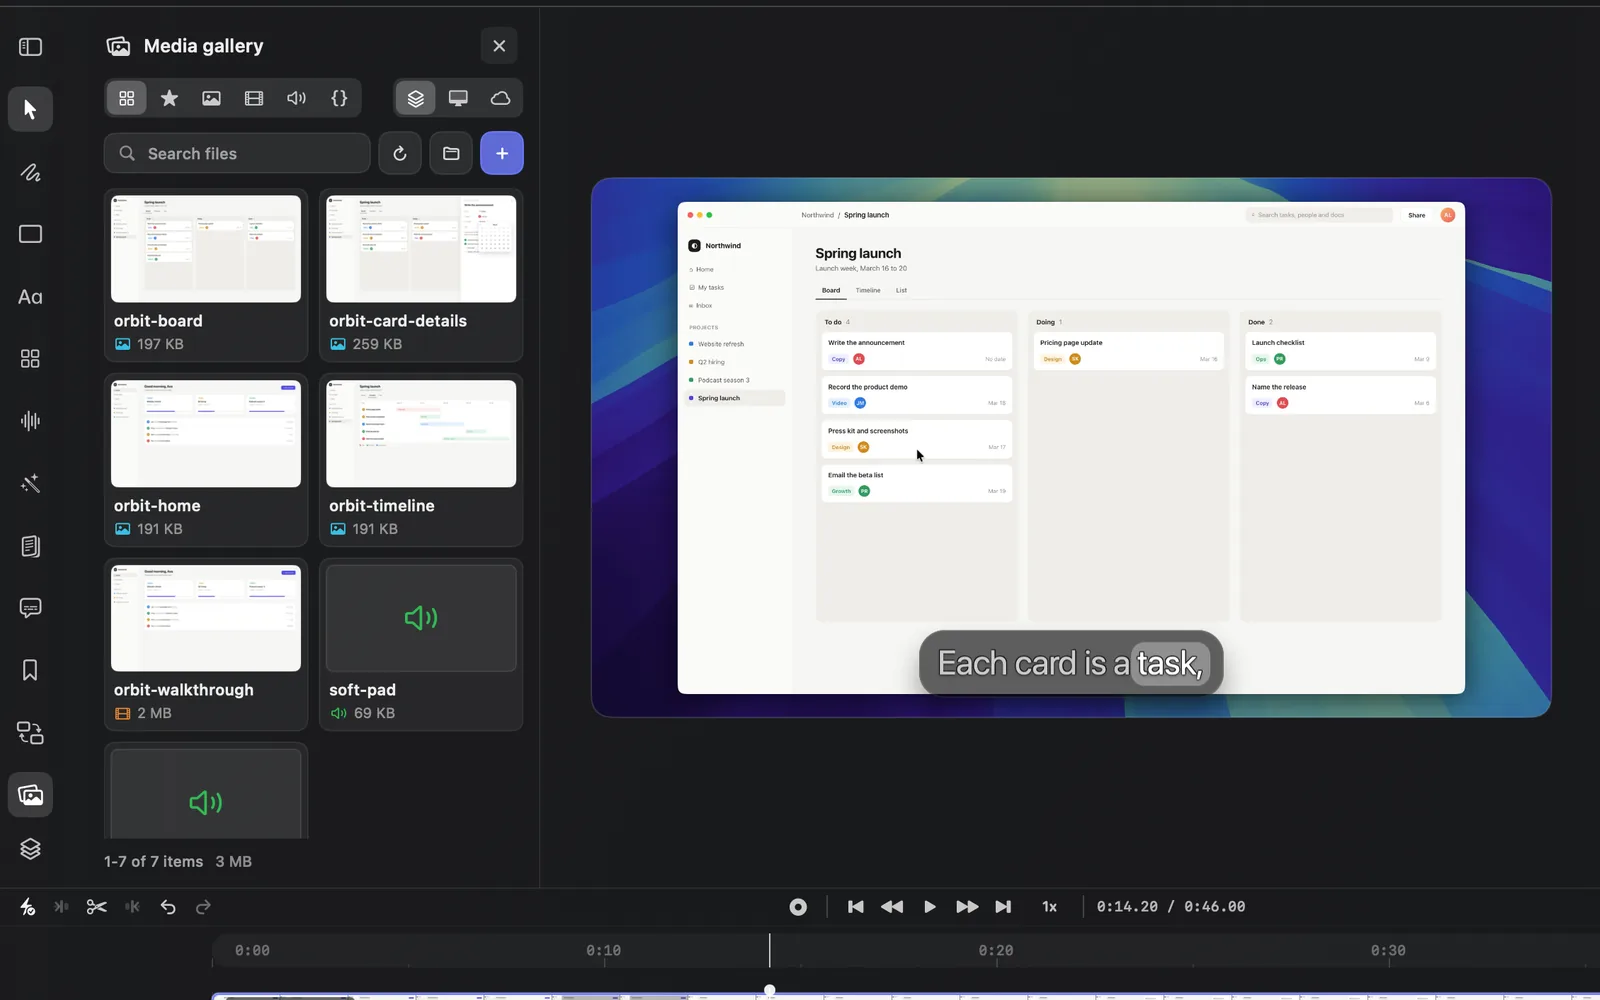
Task: Select the orbit-walkthrough video thumbnail
Action: tap(206, 618)
